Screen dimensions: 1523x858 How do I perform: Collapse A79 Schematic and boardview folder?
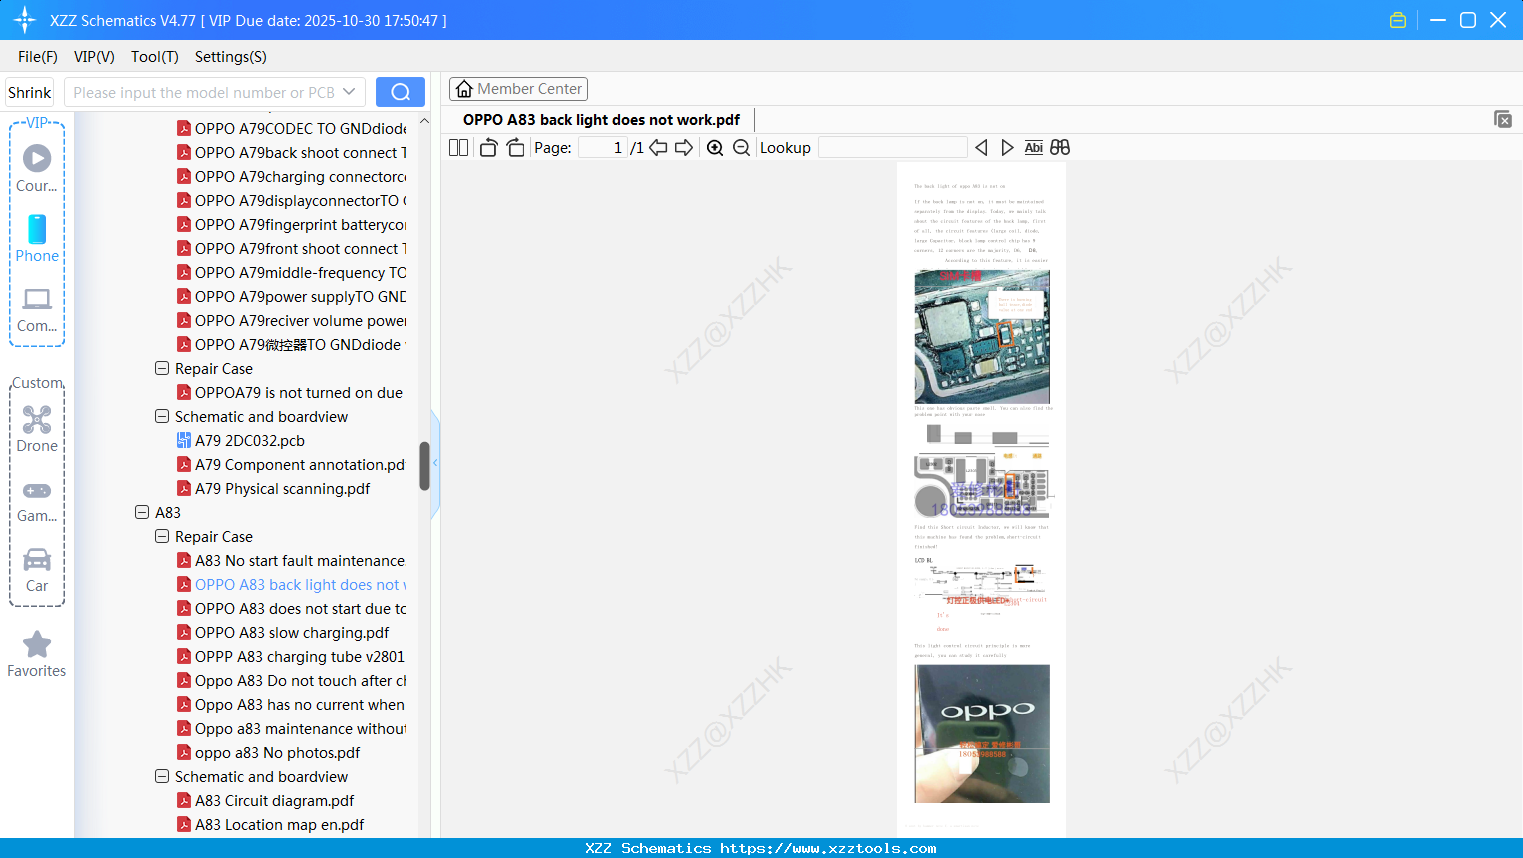[x=162, y=416]
